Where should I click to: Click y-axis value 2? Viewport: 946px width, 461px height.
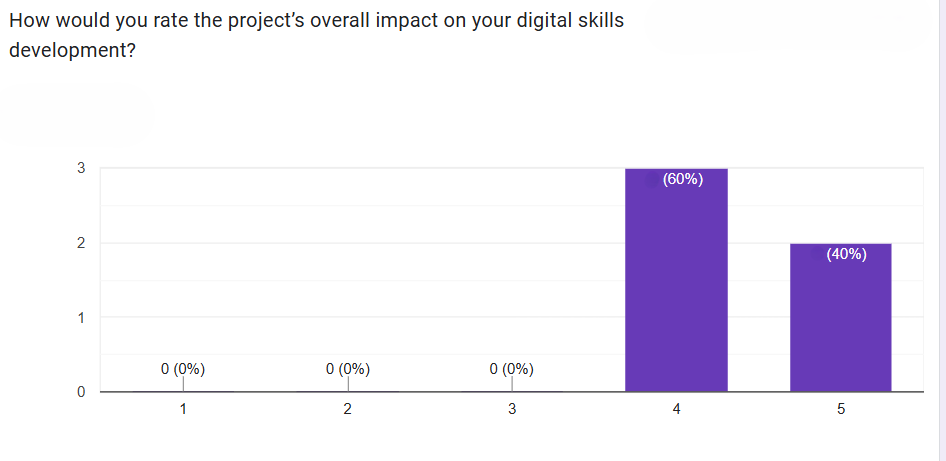click(81, 243)
